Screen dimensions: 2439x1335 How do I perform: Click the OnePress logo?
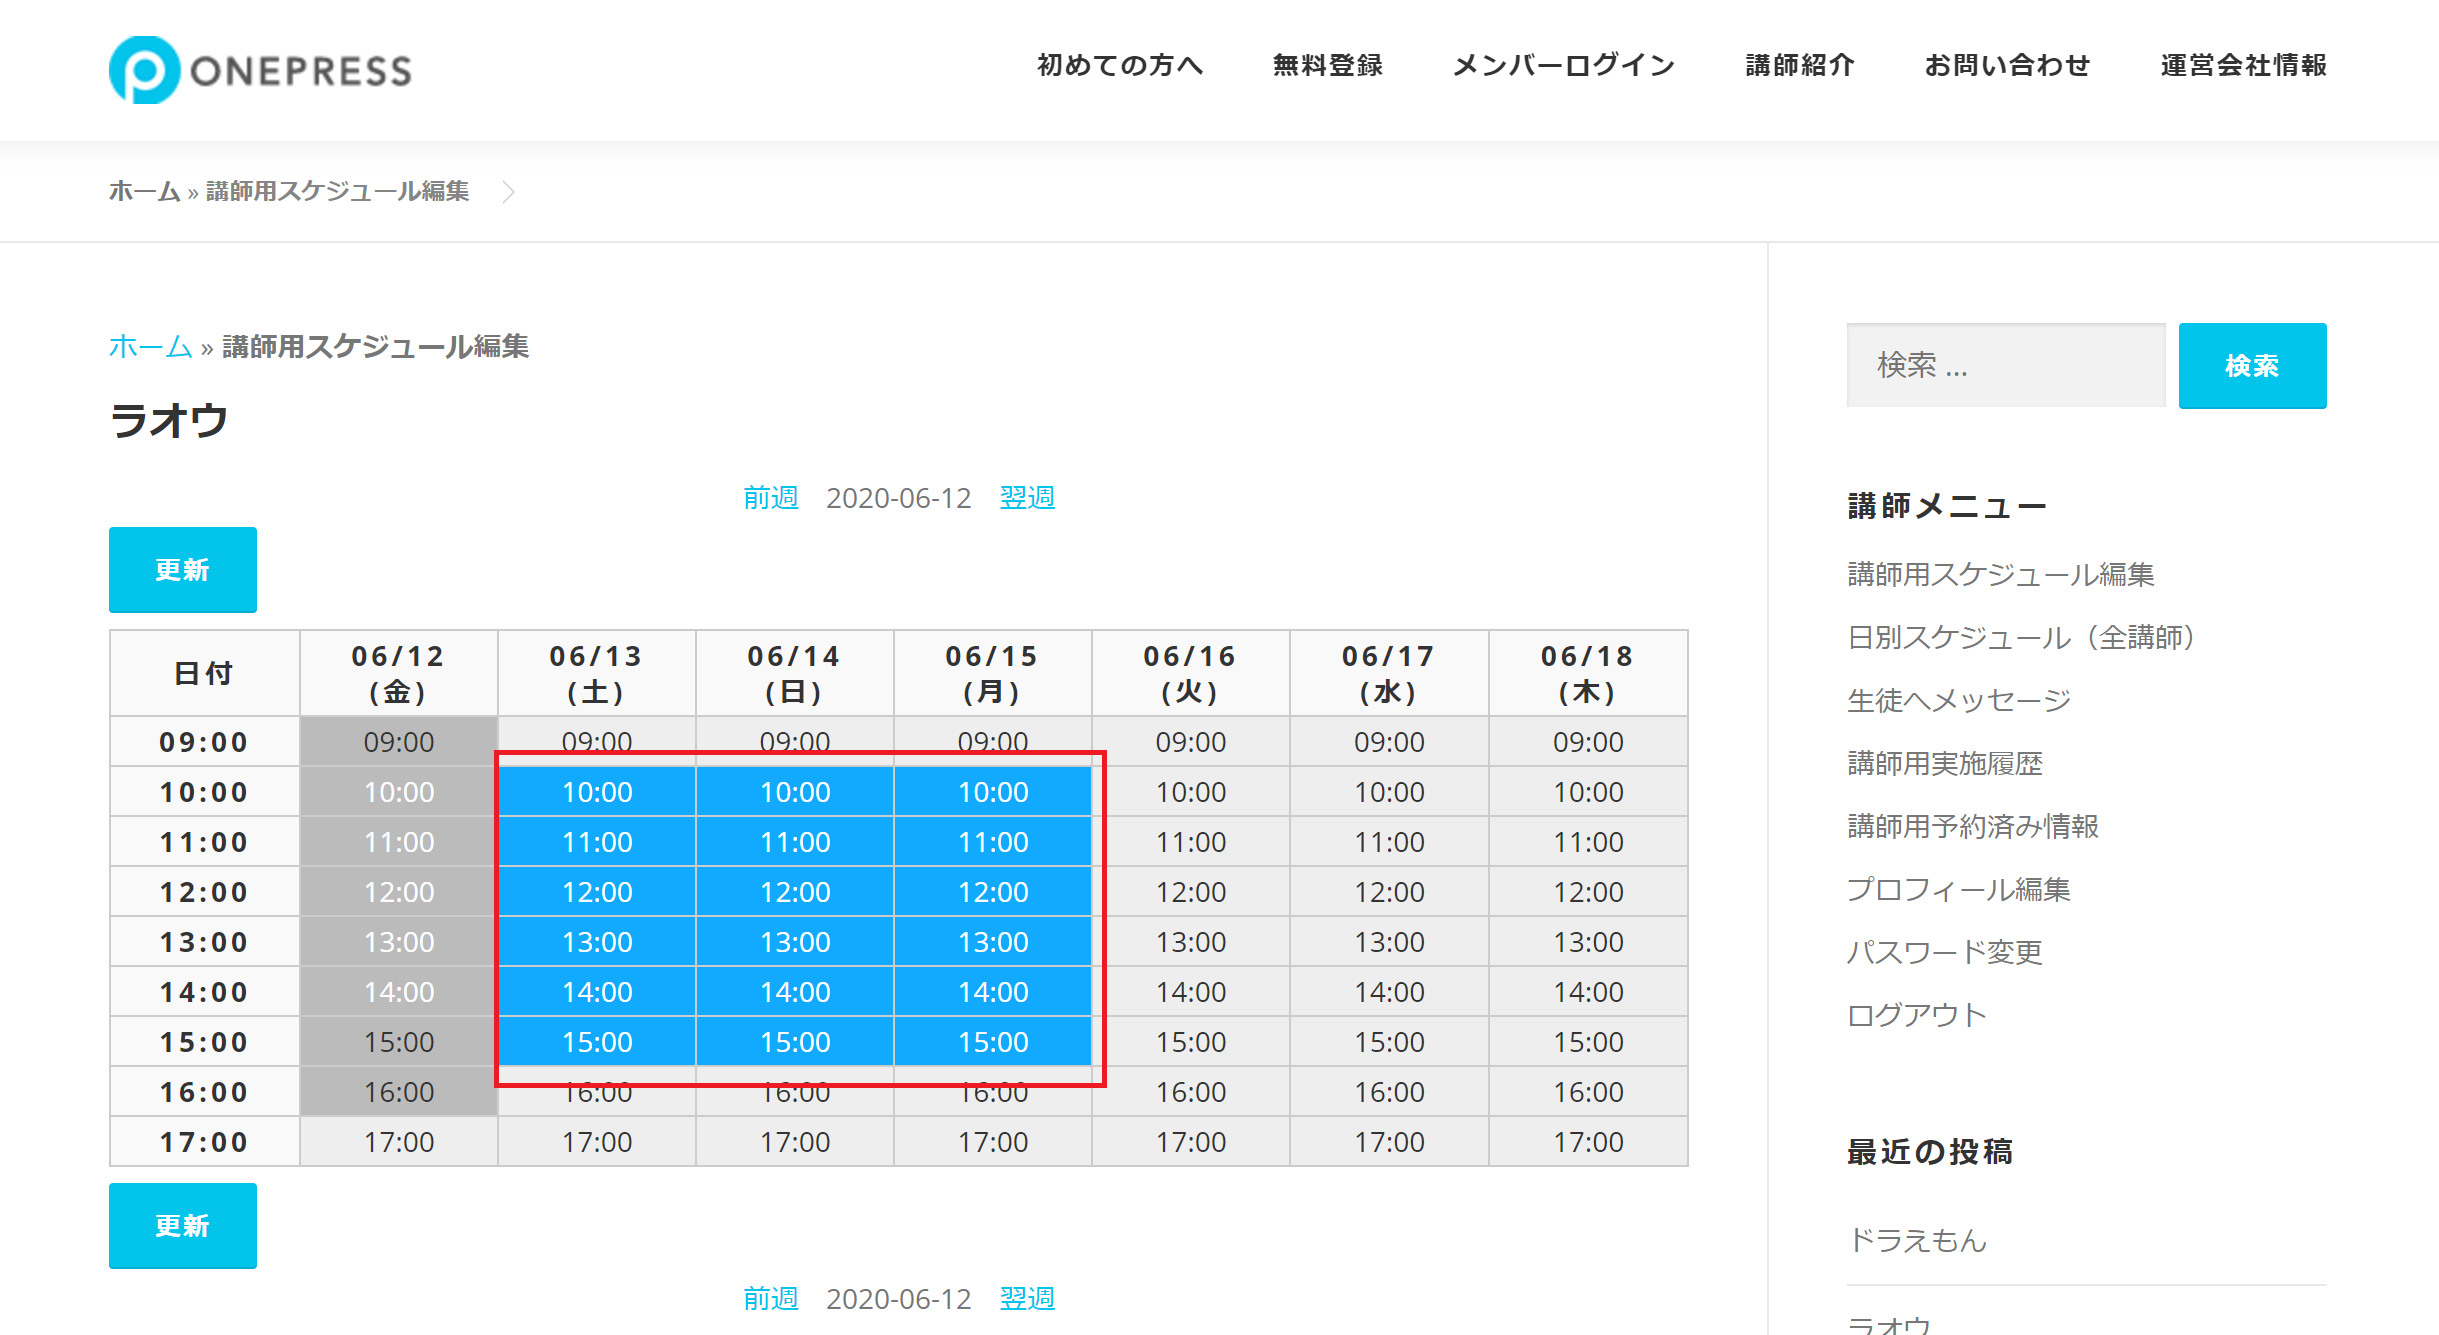(x=260, y=70)
